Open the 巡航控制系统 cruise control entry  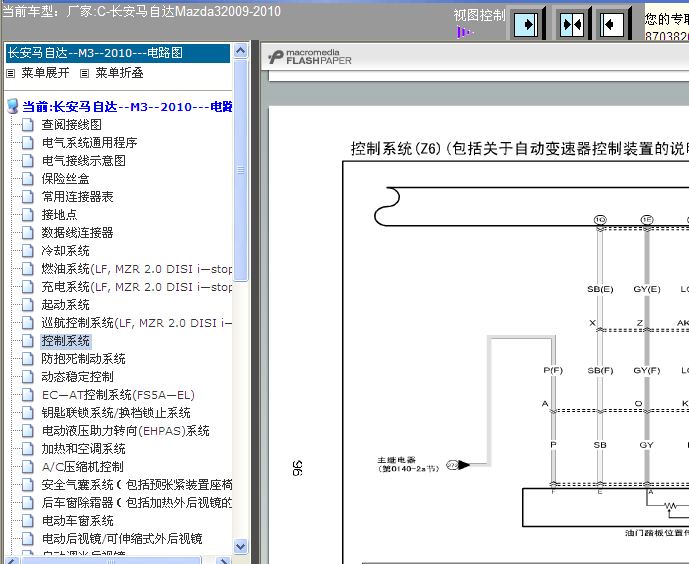coord(137,323)
